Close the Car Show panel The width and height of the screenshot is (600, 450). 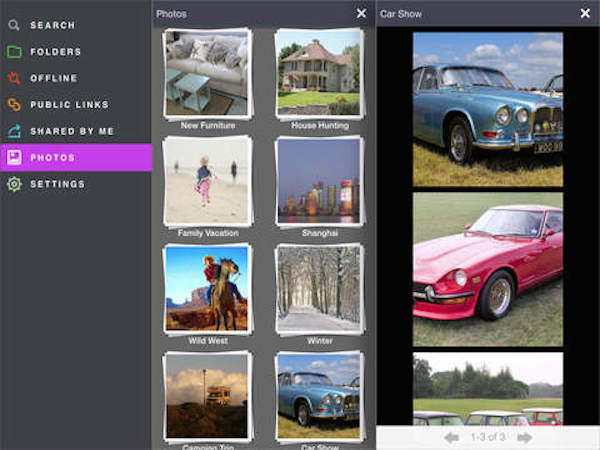(585, 13)
